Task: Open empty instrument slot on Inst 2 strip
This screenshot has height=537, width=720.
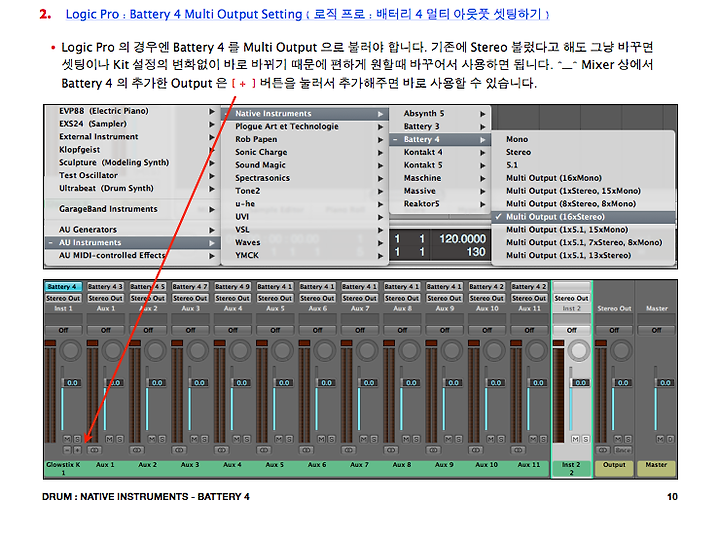Action: (x=571, y=287)
